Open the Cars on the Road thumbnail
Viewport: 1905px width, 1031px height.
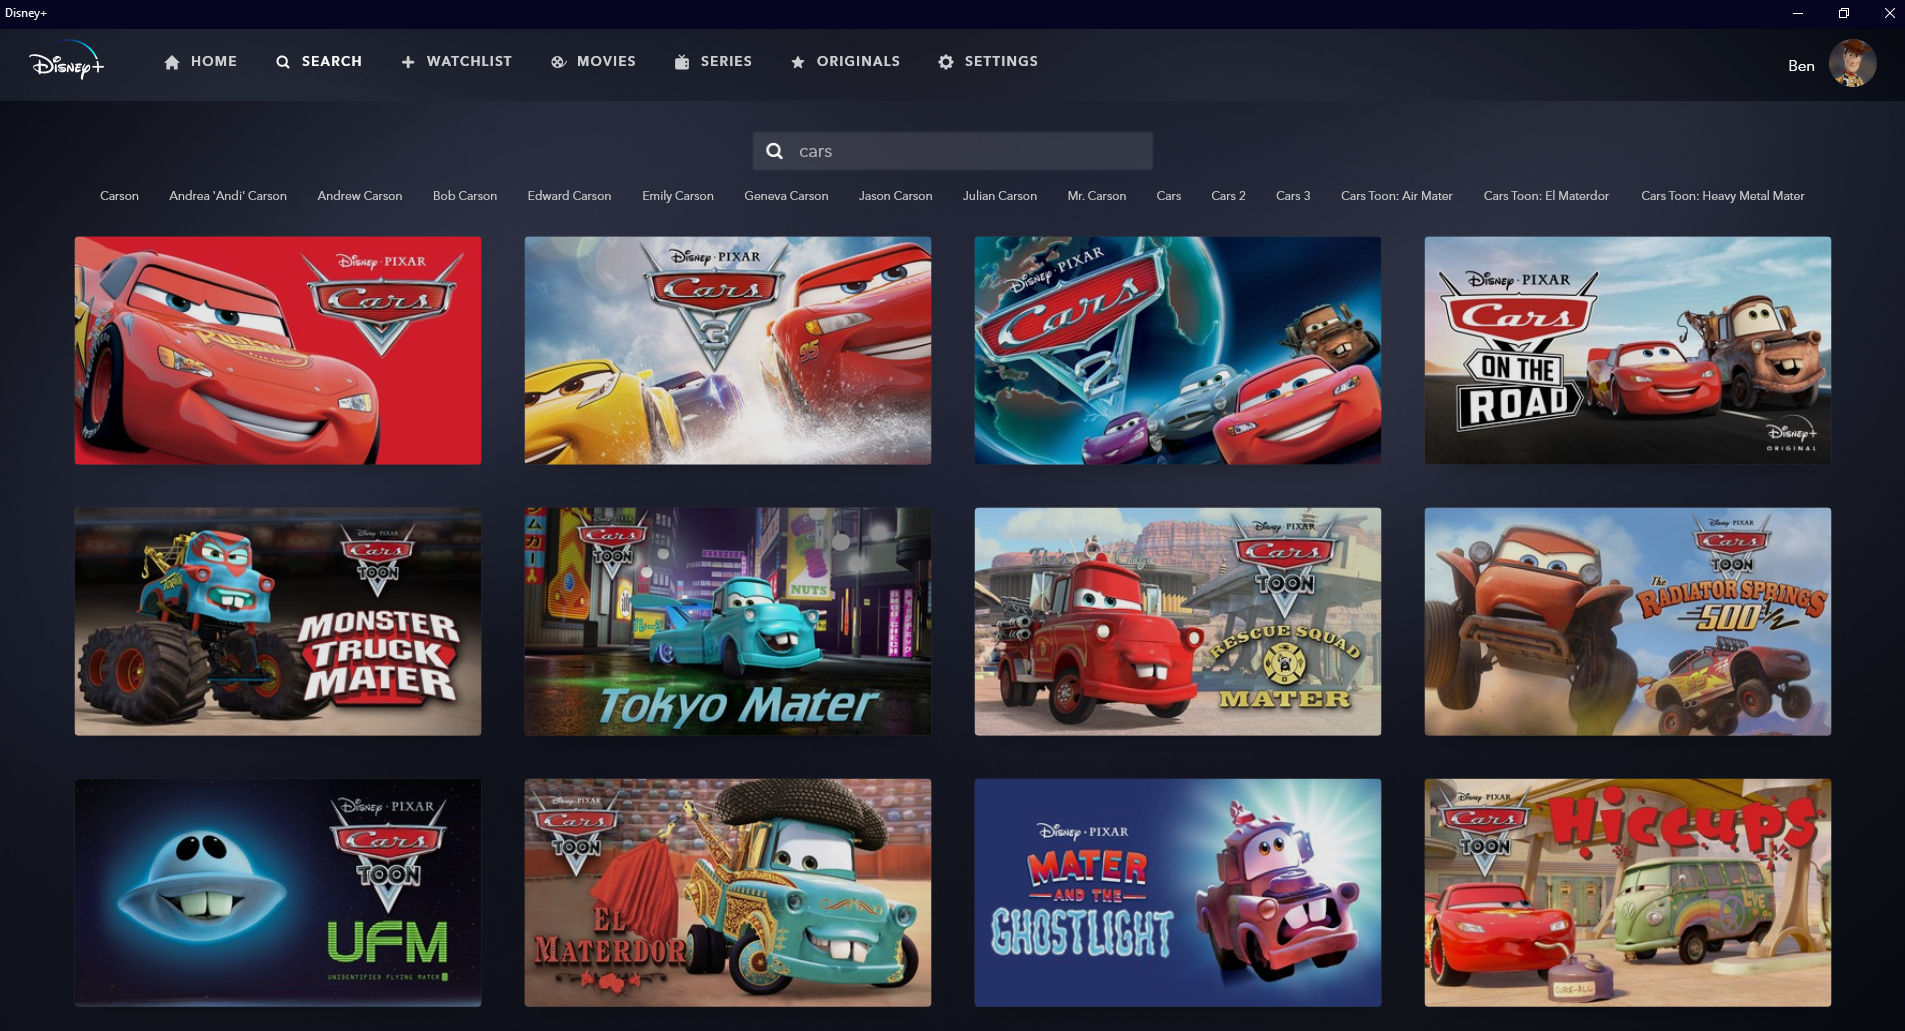pos(1628,350)
